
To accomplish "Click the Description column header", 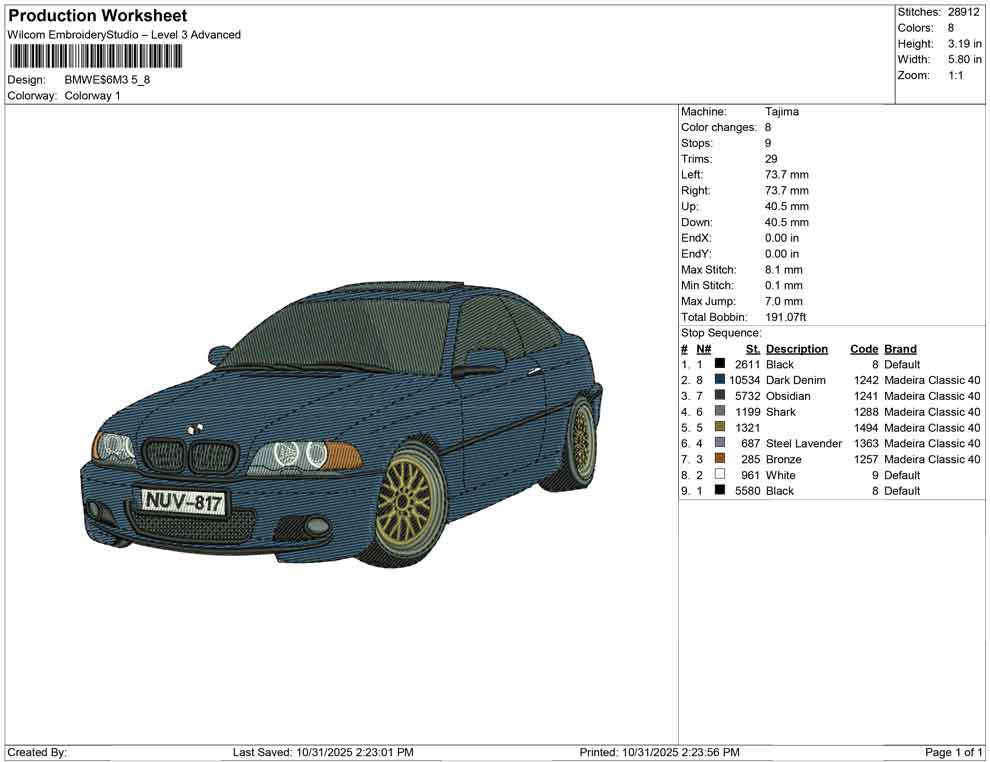I will (x=797, y=348).
